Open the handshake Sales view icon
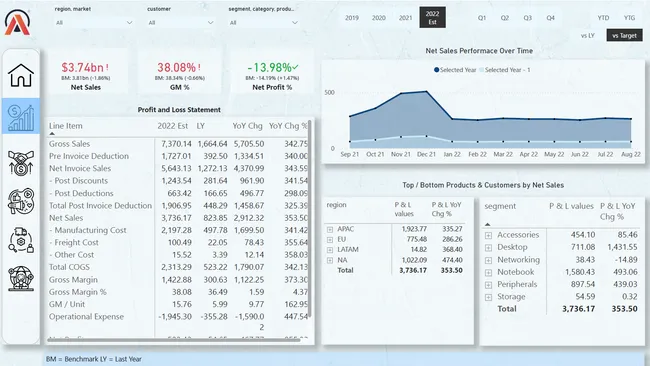Screen dimensions: 650x366 coord(21,162)
